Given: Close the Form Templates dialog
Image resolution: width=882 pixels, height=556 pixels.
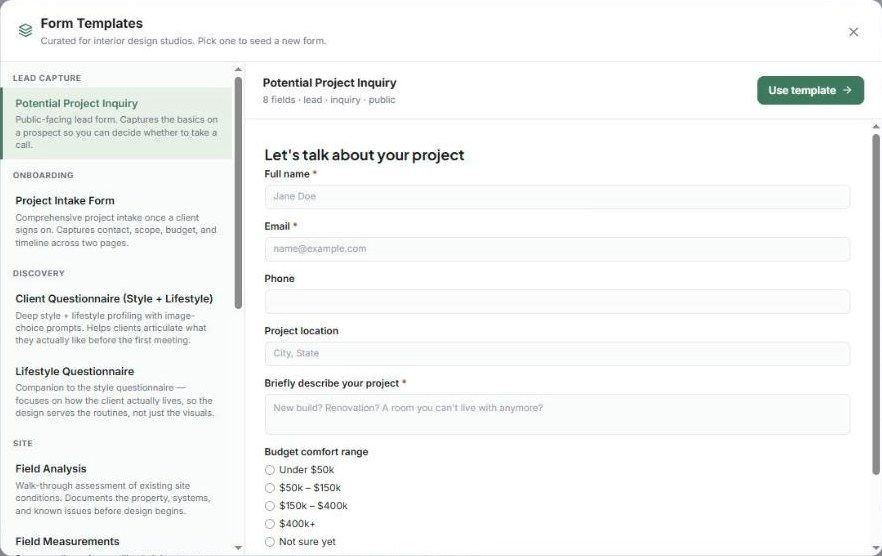Looking at the screenshot, I should coord(853,32).
